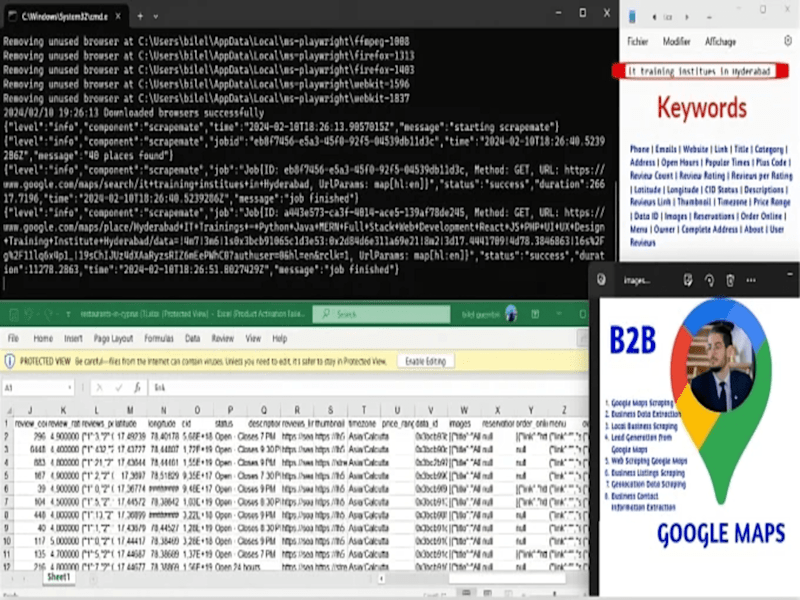Viewport: 800px width, 600px height.
Task: Click the 'timezone' header cell
Action: click(x=362, y=423)
